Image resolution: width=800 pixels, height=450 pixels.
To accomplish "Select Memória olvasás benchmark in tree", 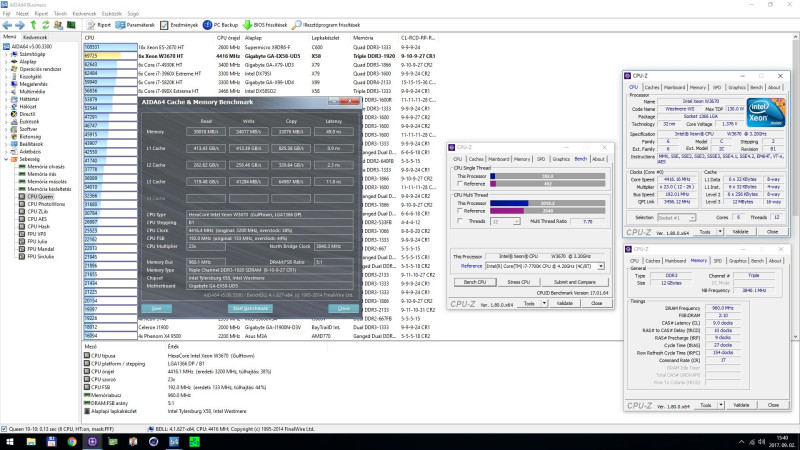I will coord(42,166).
